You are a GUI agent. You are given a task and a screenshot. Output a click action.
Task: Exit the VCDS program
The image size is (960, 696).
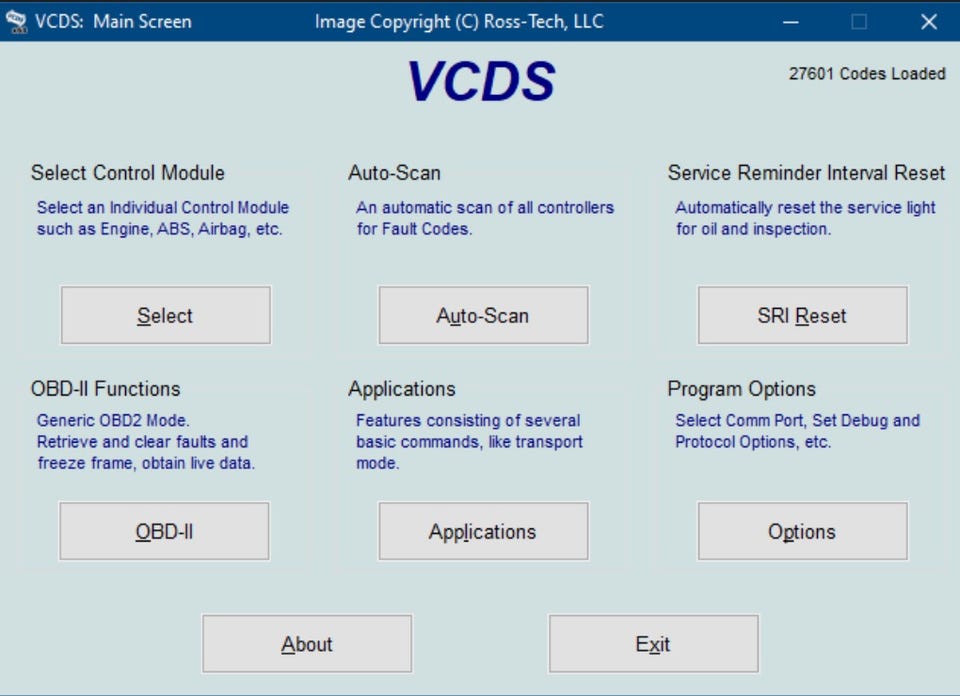653,644
